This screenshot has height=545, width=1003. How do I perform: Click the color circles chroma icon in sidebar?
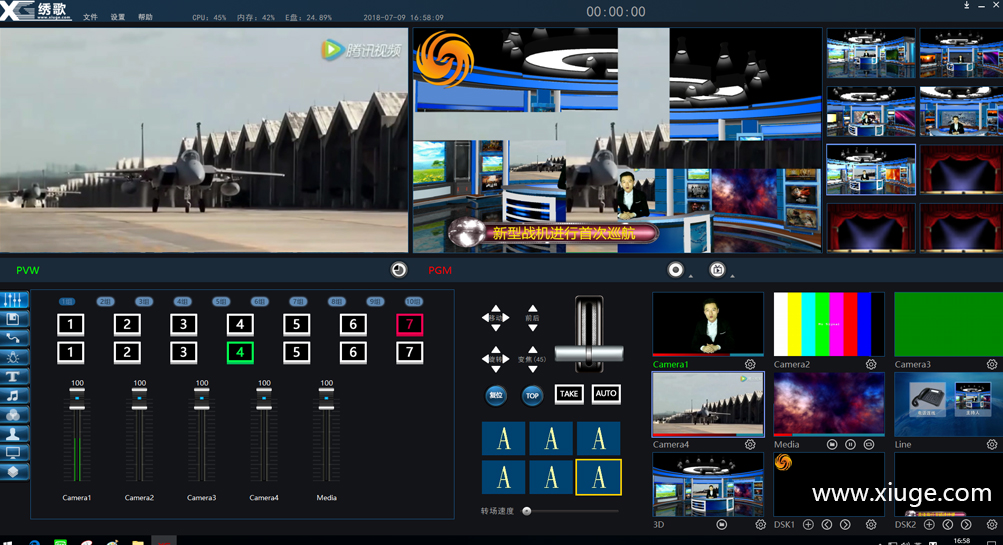click(14, 414)
